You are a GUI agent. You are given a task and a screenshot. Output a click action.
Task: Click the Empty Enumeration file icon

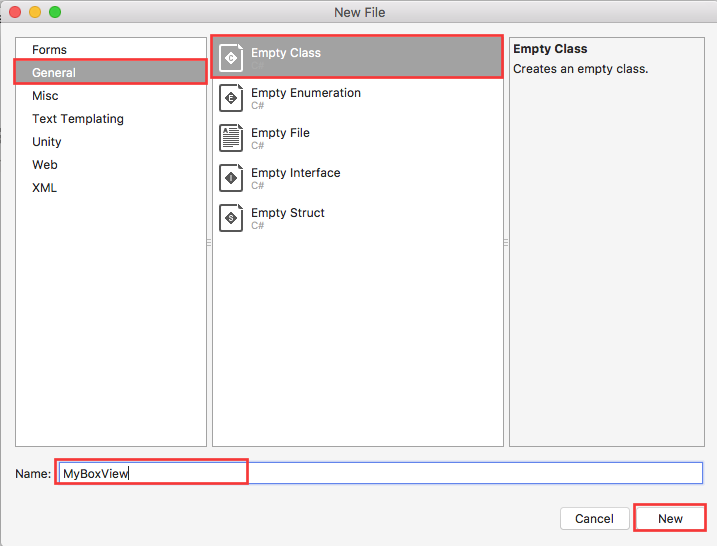coord(231,98)
